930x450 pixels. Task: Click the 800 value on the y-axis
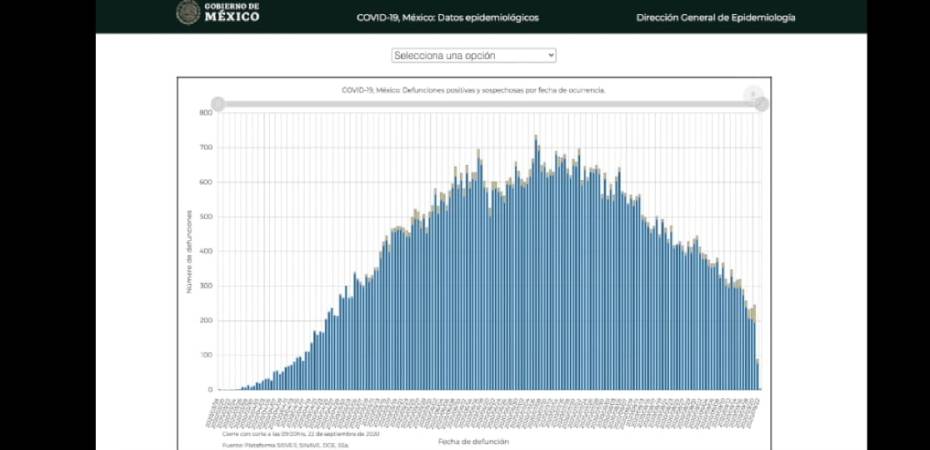click(x=206, y=113)
